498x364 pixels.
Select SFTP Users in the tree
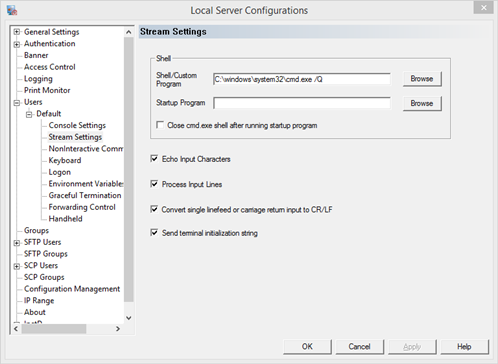tap(42, 242)
